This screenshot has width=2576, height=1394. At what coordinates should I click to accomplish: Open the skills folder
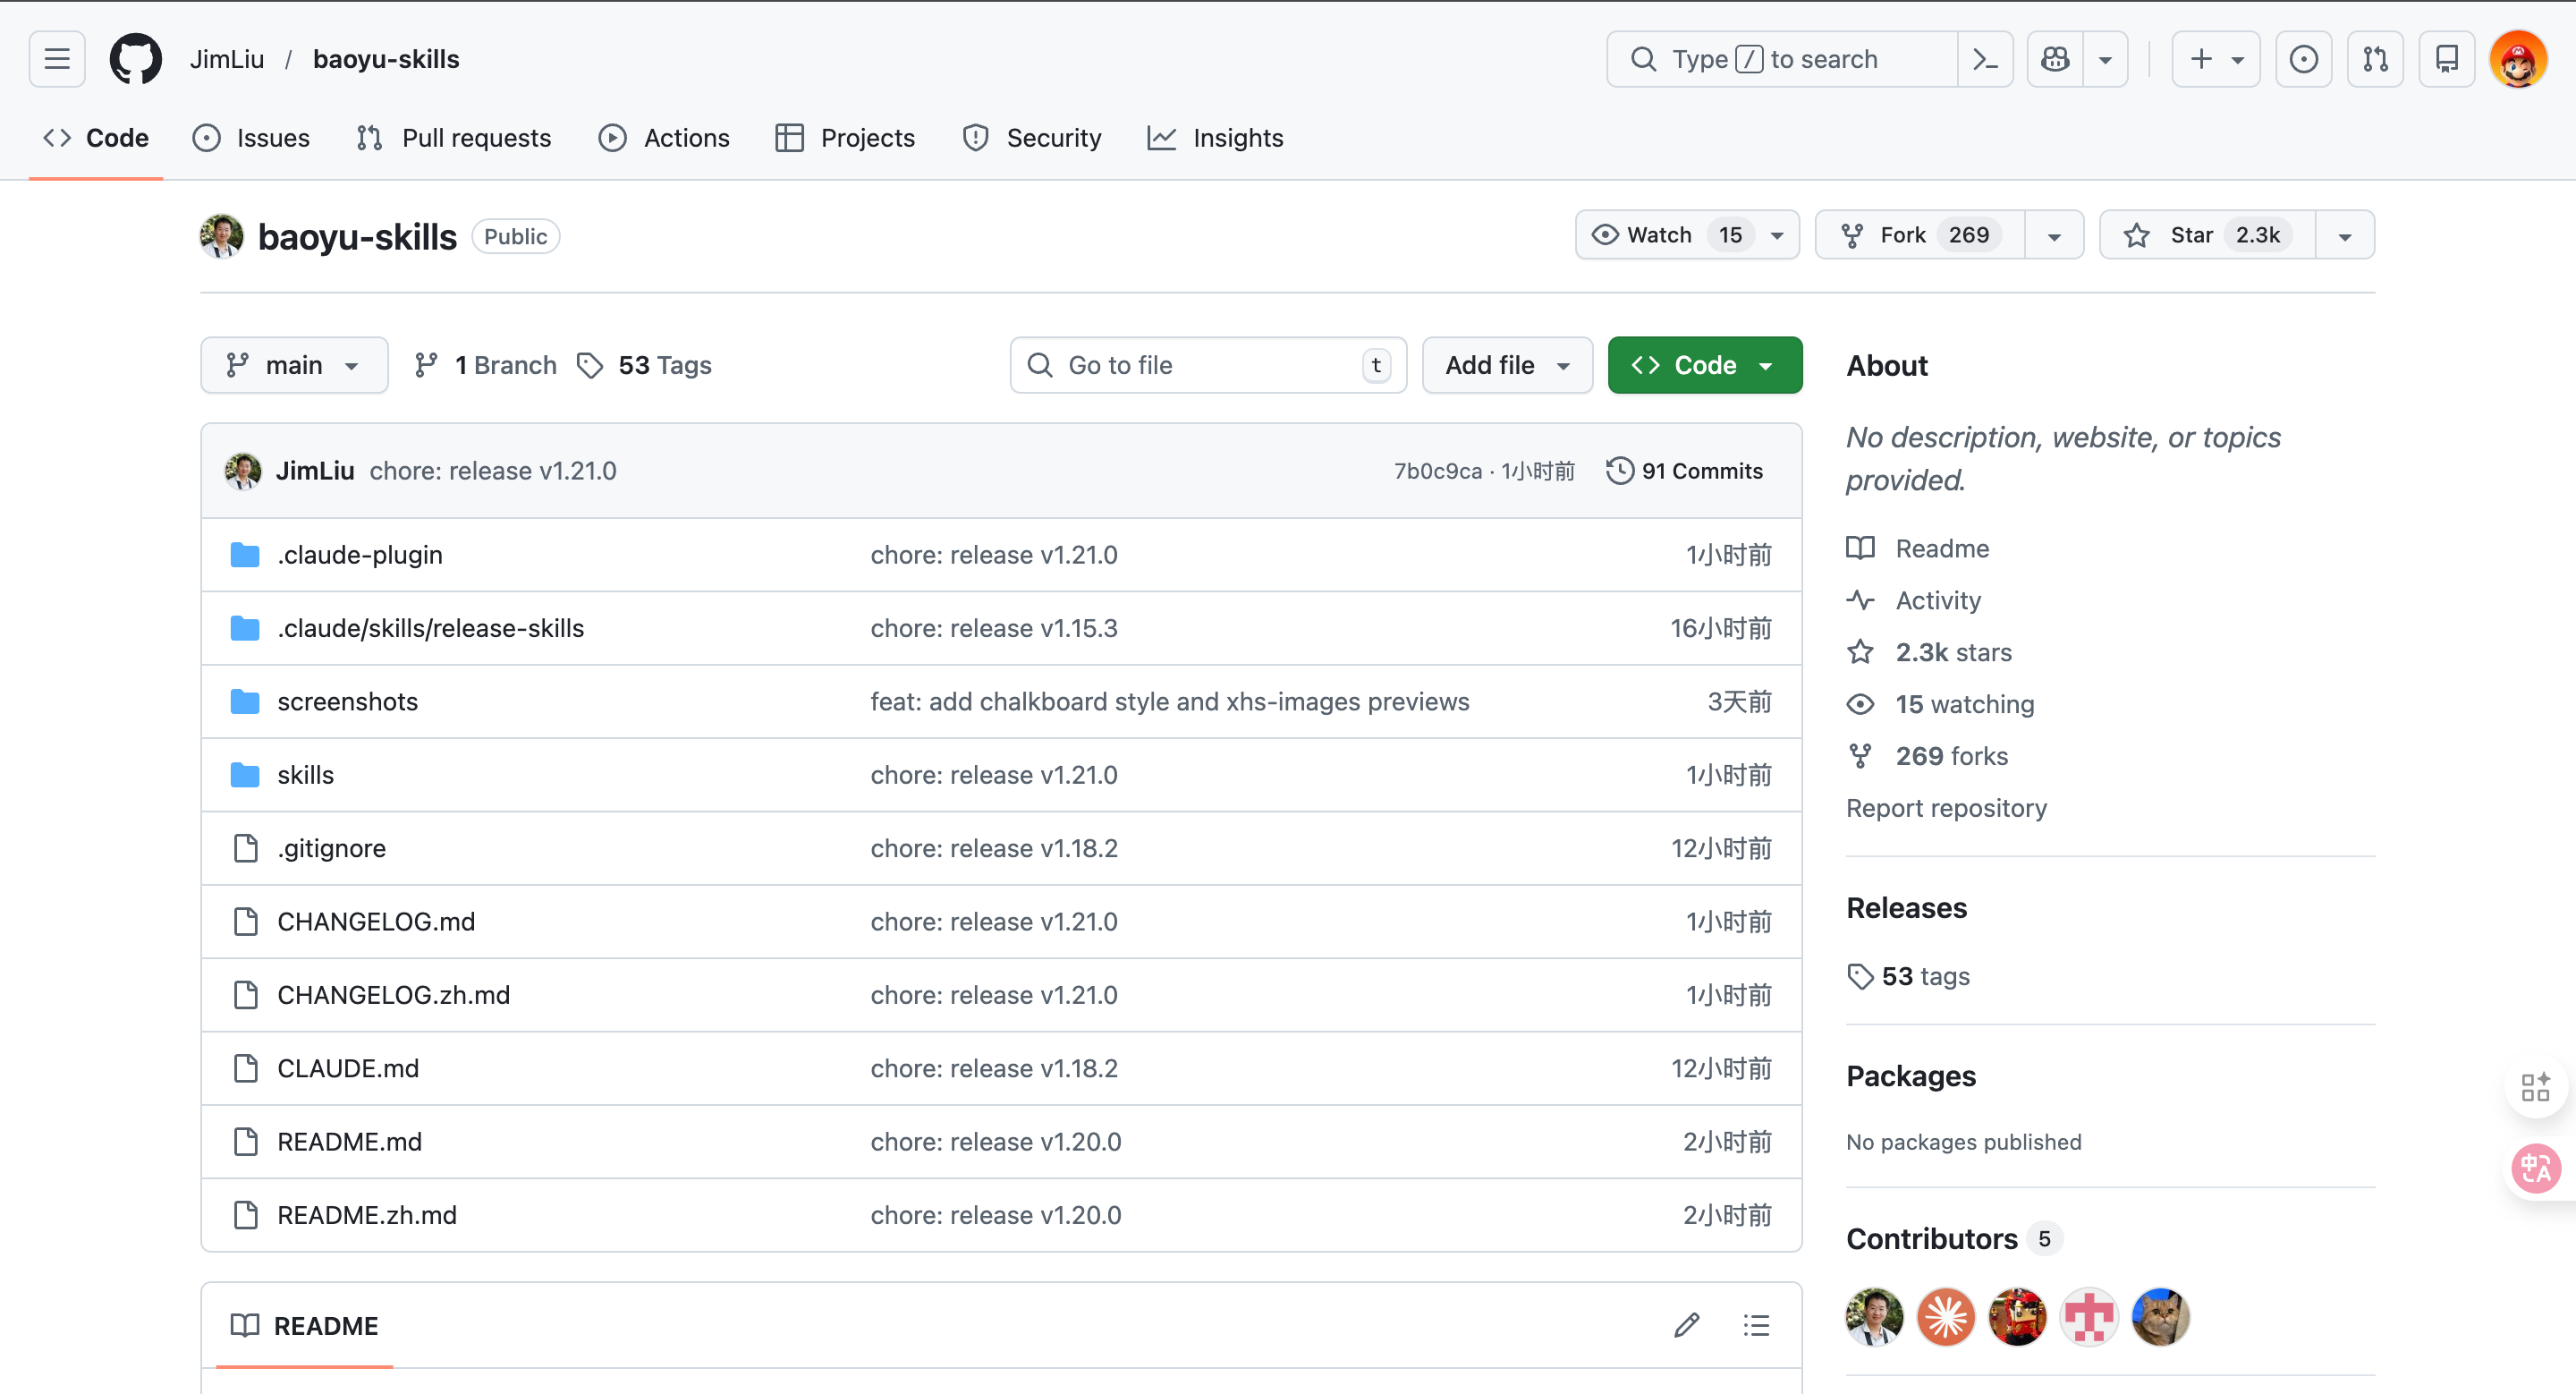click(305, 775)
